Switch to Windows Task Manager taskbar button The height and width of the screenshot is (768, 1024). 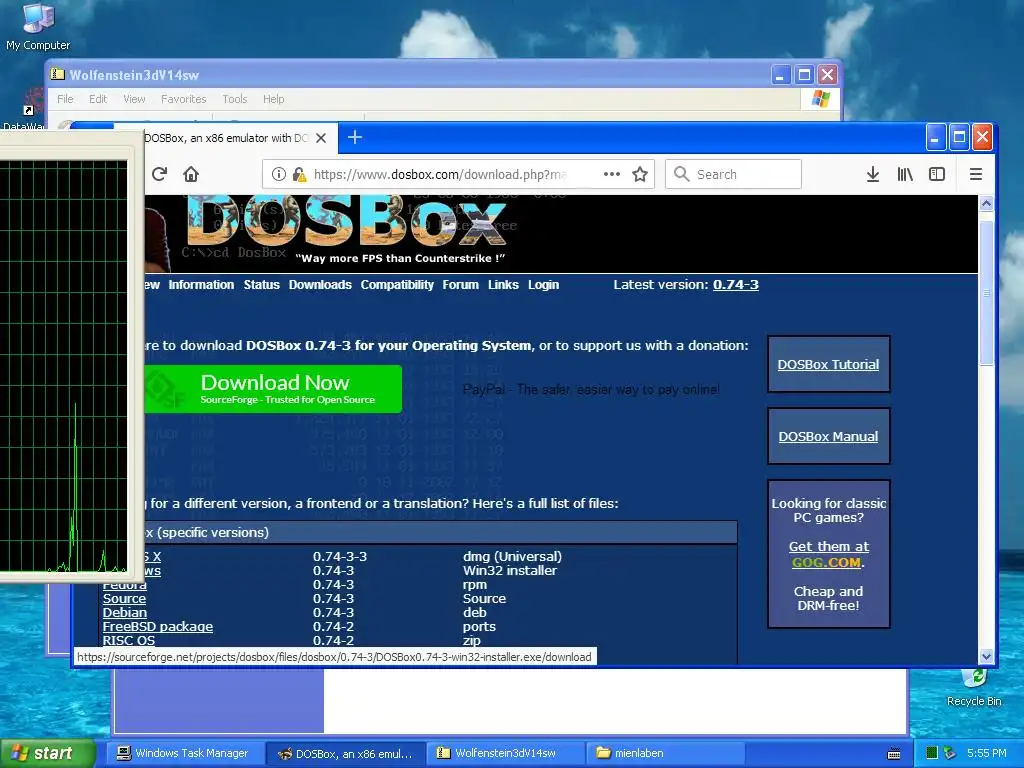184,753
